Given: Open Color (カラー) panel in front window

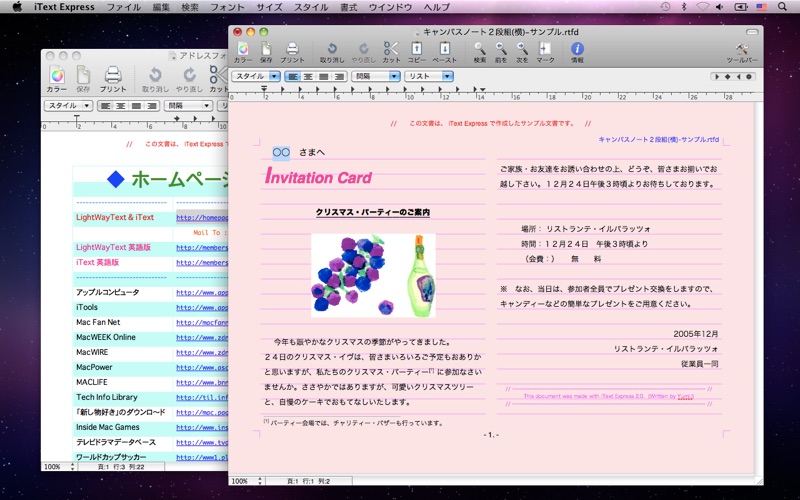Looking at the screenshot, I should point(243,52).
